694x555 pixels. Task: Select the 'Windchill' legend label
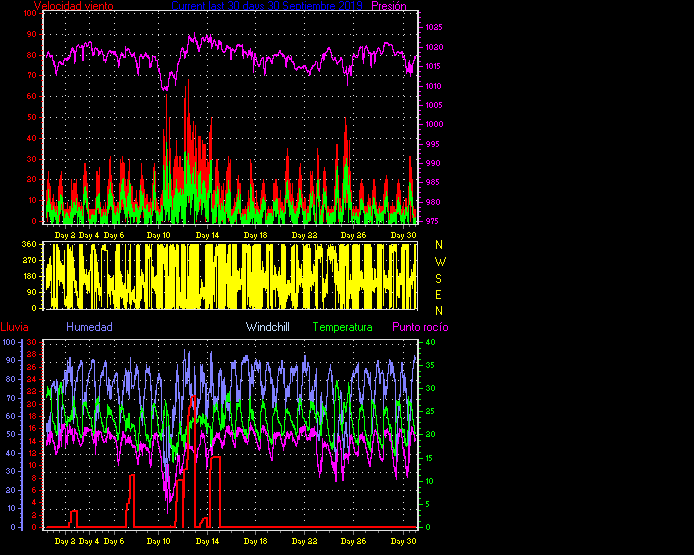coord(268,327)
